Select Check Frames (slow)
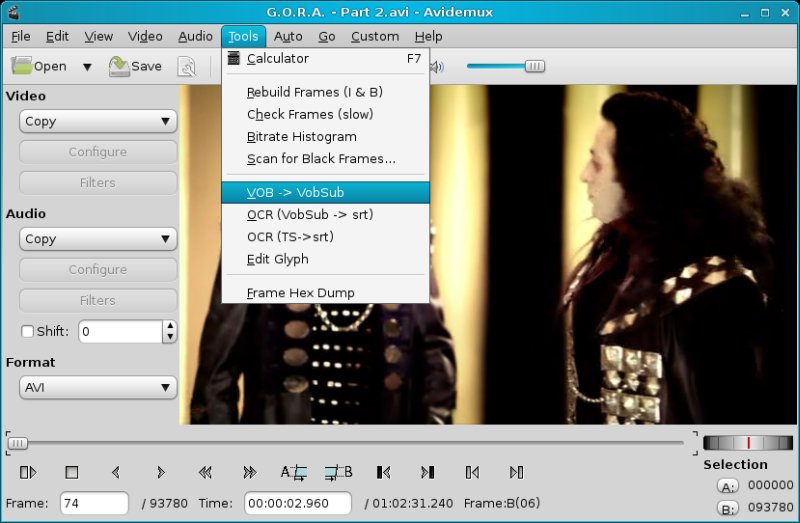800x523 pixels. (325, 114)
